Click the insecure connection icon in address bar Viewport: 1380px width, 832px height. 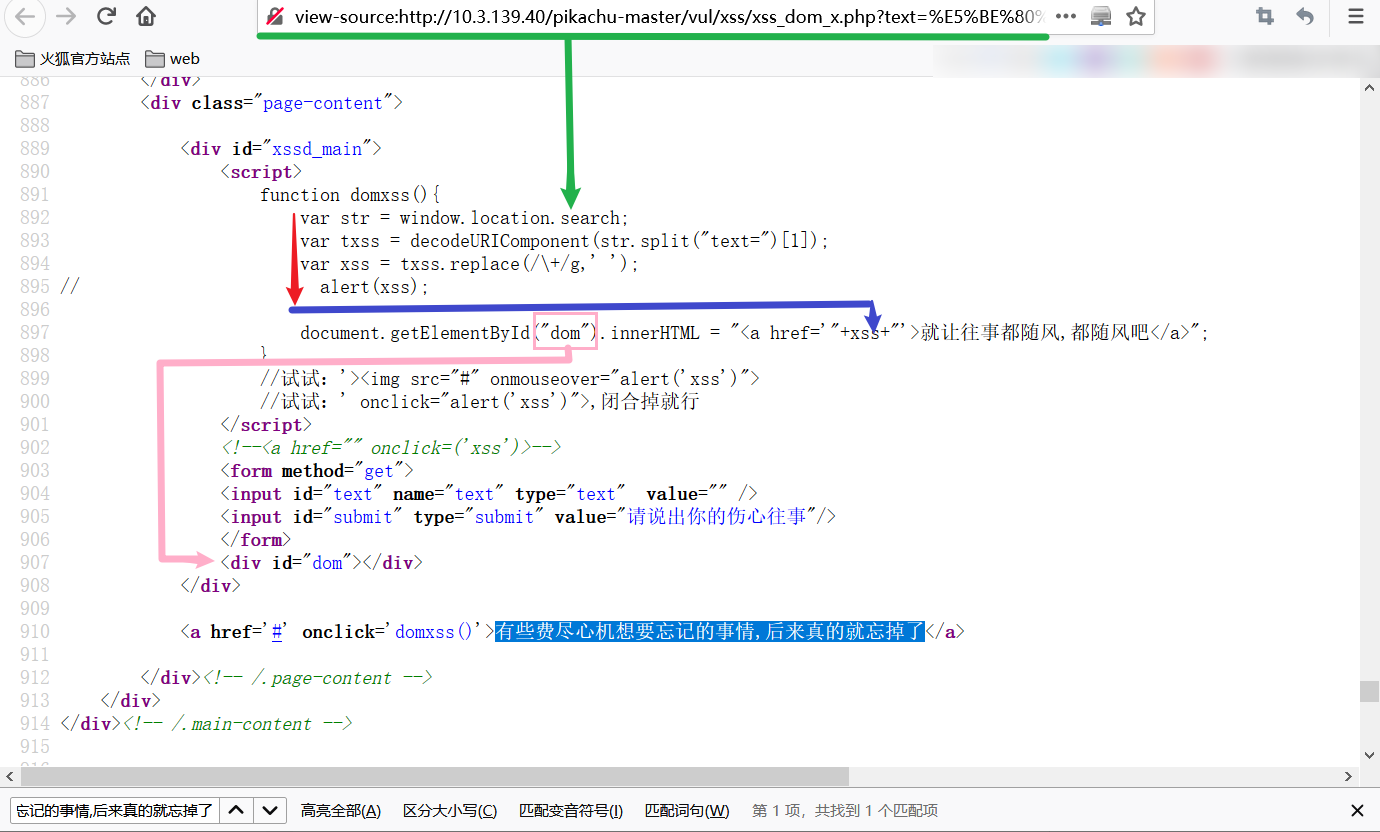(275, 16)
